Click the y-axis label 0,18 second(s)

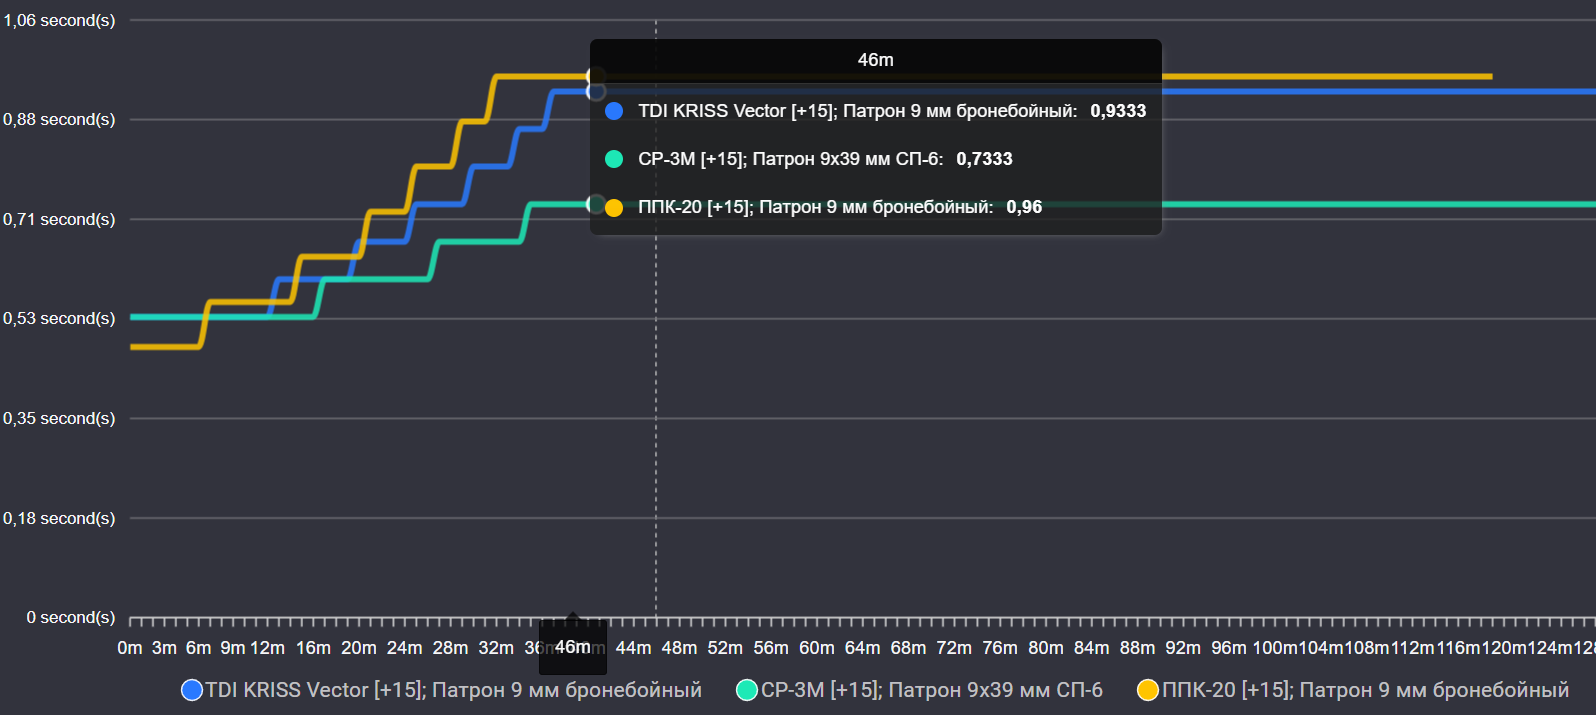[x=59, y=518]
